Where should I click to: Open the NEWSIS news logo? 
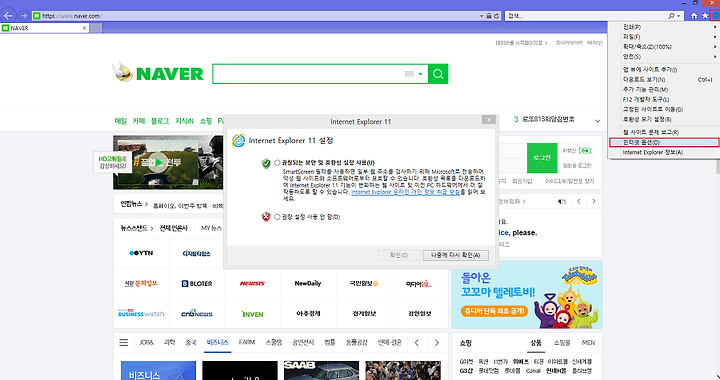tap(252, 284)
